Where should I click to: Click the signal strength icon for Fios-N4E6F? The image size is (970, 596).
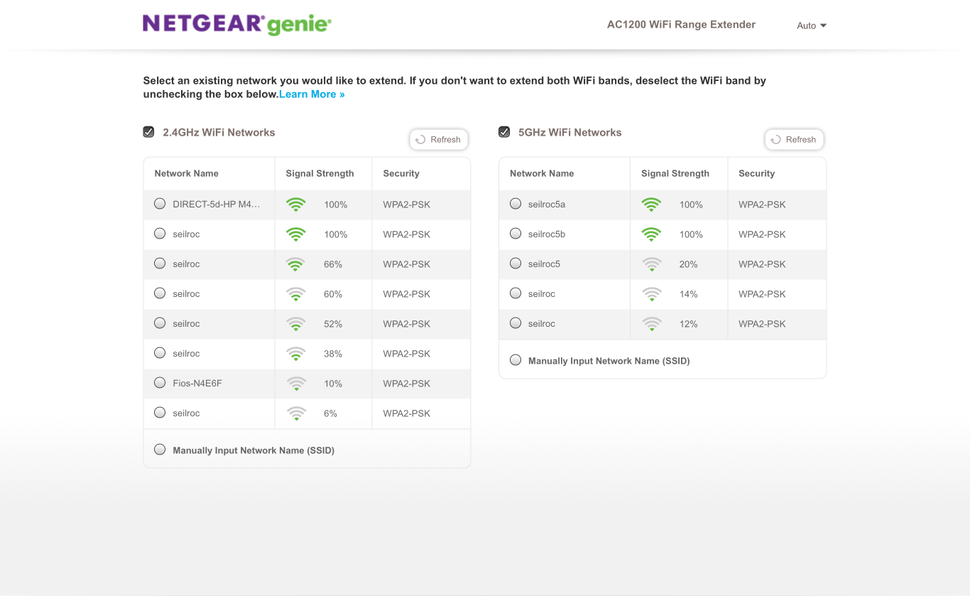point(295,383)
